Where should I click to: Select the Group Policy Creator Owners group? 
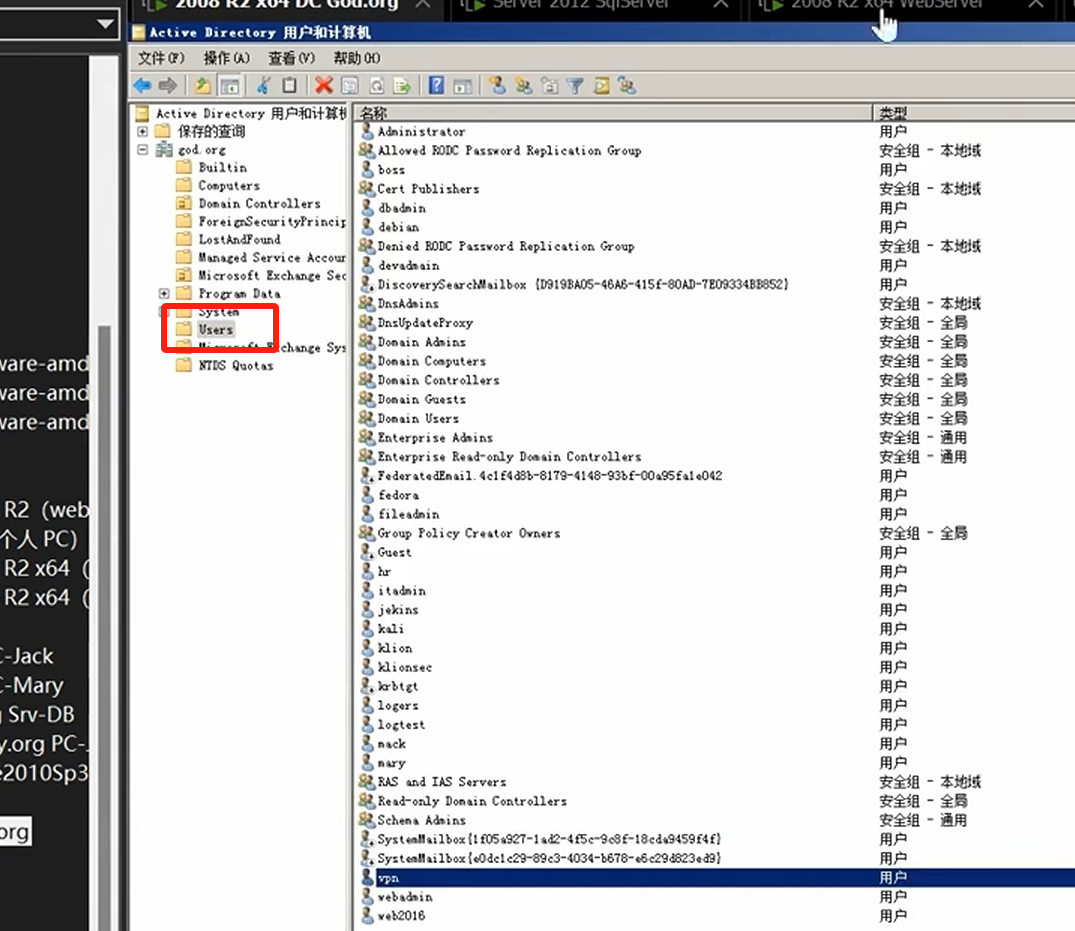click(469, 533)
